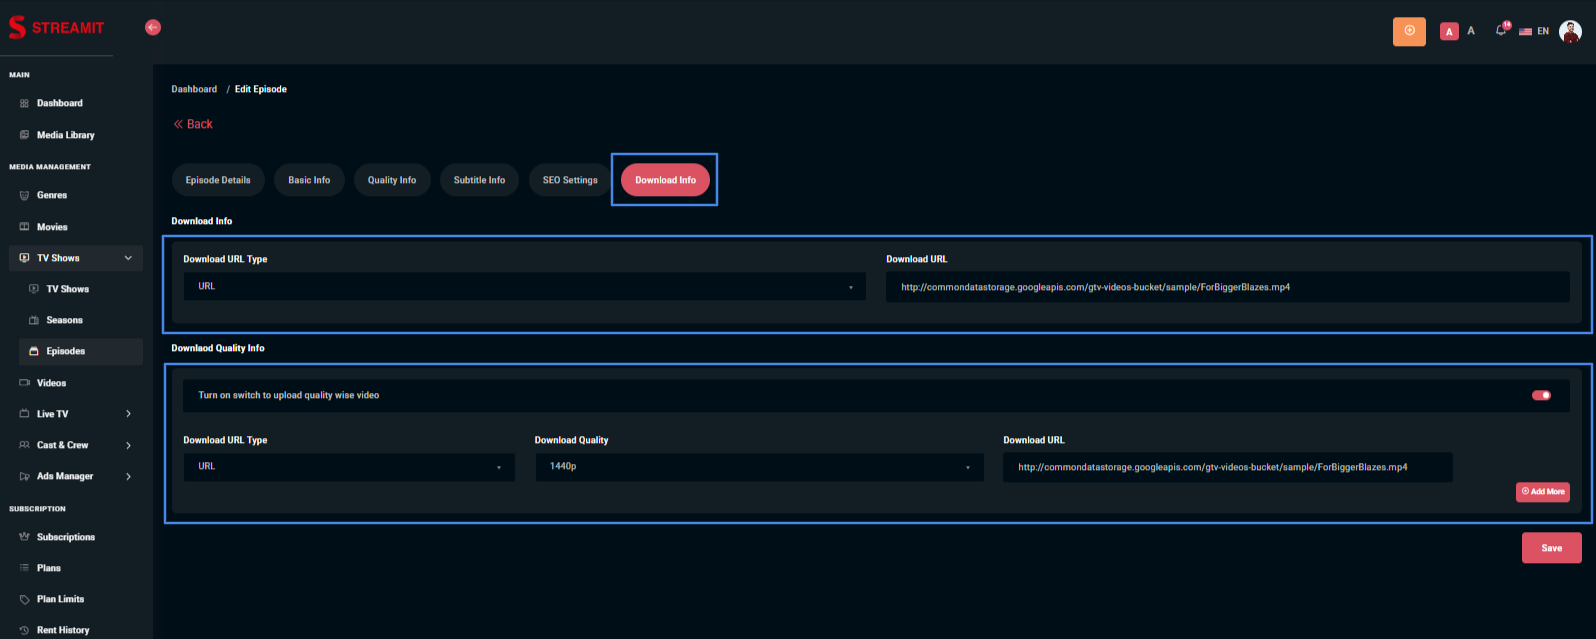Image resolution: width=1596 pixels, height=639 pixels.
Task: Collapse sidebar with red arrow button
Action: (153, 27)
